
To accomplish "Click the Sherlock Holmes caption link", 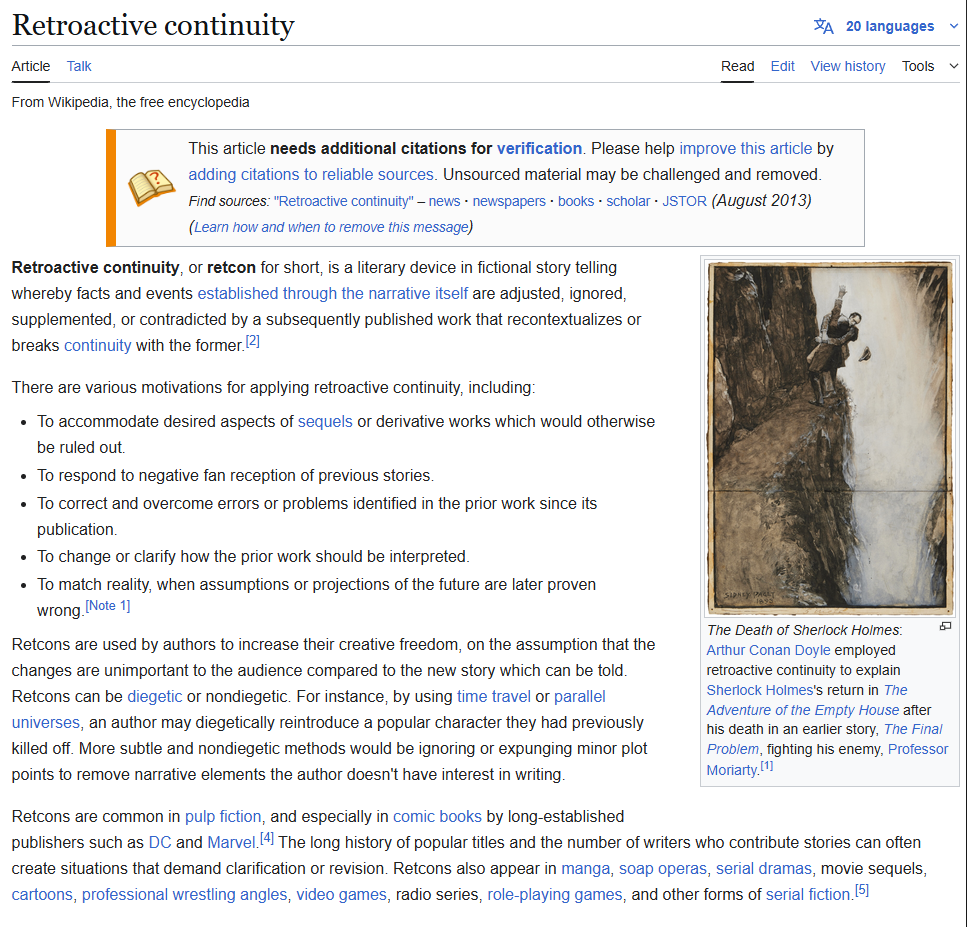I will point(760,690).
